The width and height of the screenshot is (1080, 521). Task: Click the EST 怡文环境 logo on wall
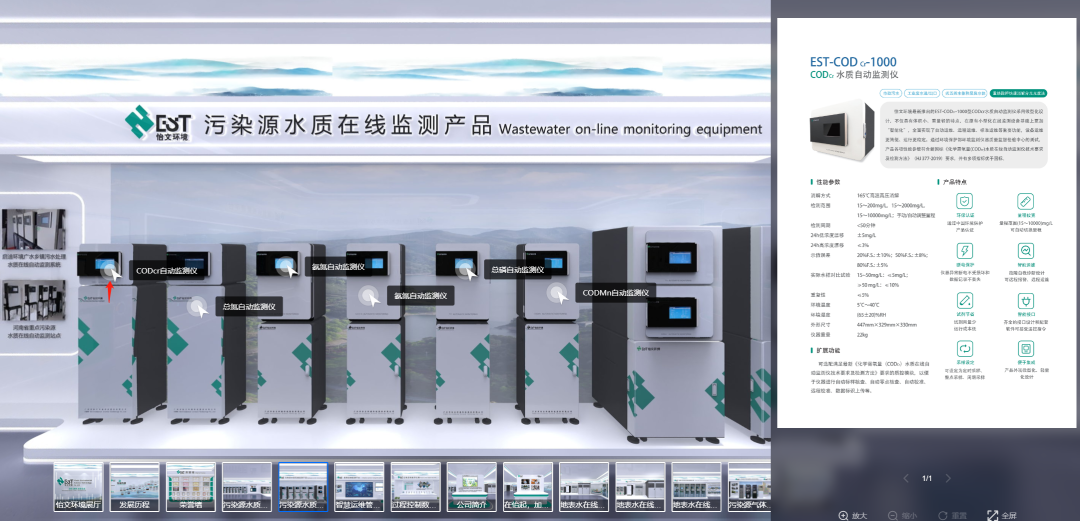[160, 124]
